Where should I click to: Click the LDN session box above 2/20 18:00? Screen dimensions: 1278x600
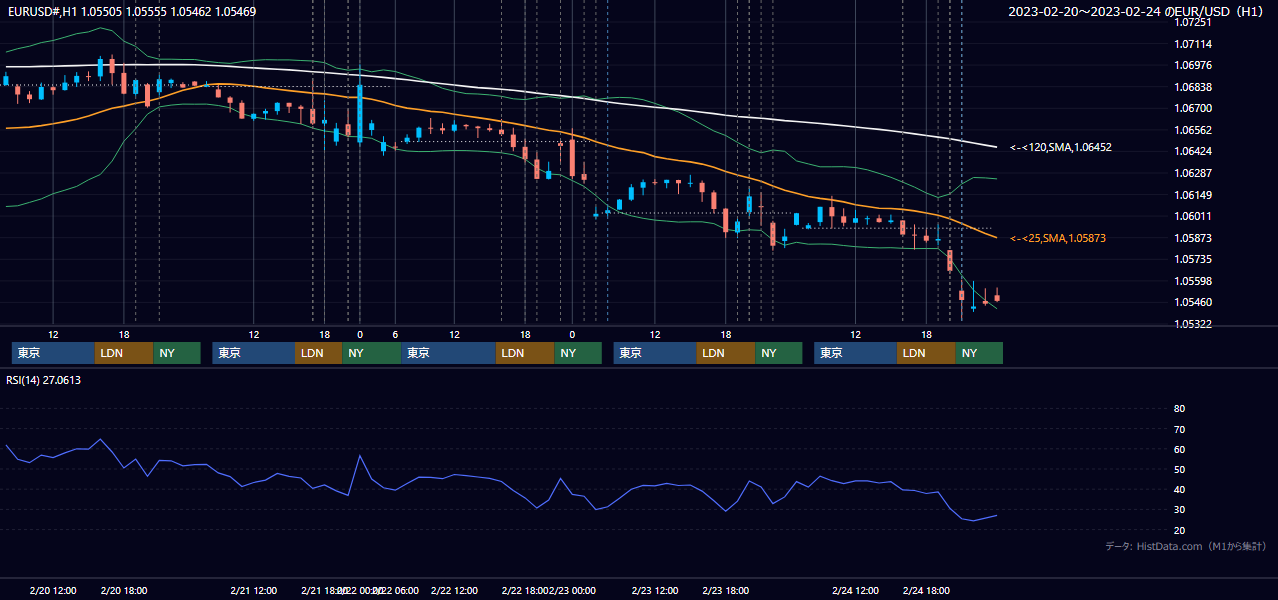click(124, 353)
